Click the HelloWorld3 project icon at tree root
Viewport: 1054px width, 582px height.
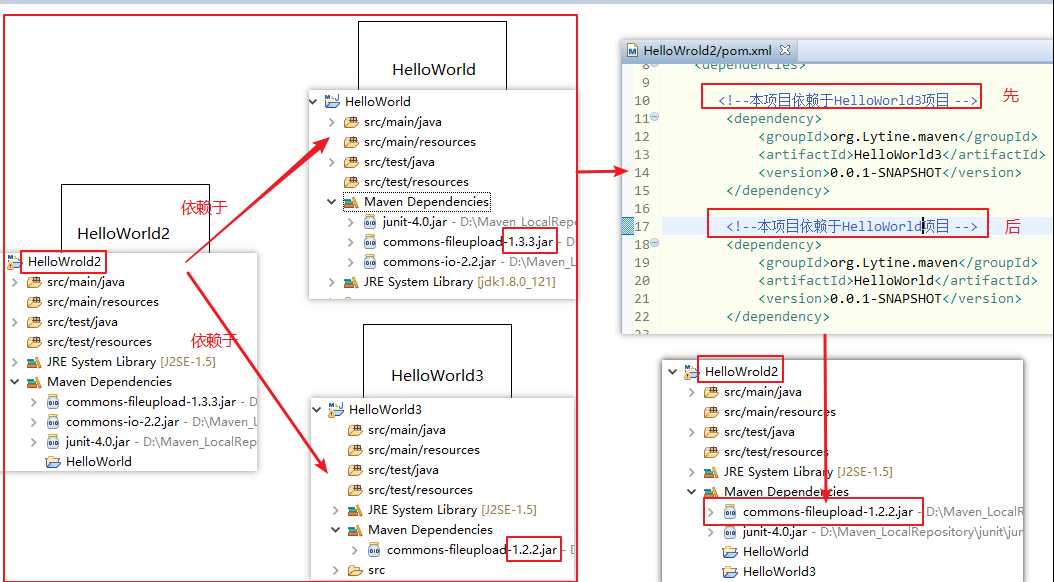click(x=335, y=409)
